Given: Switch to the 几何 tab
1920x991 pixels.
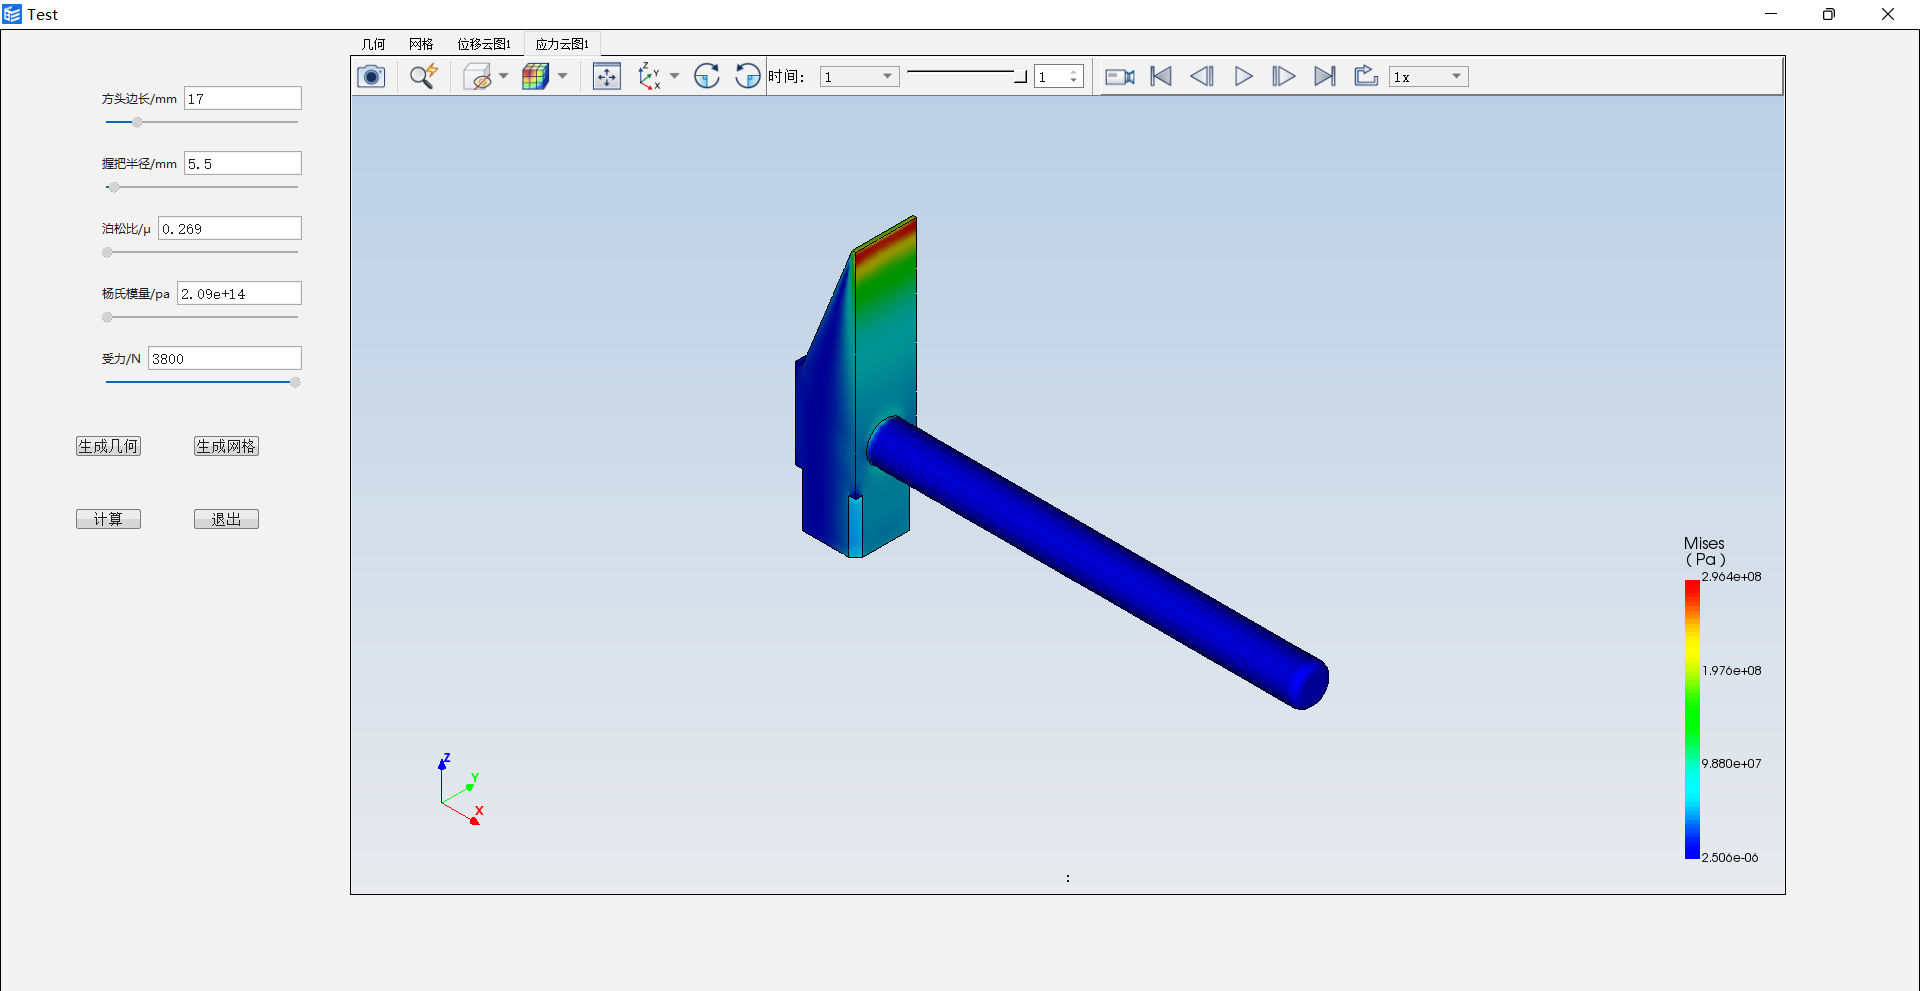Looking at the screenshot, I should point(373,44).
